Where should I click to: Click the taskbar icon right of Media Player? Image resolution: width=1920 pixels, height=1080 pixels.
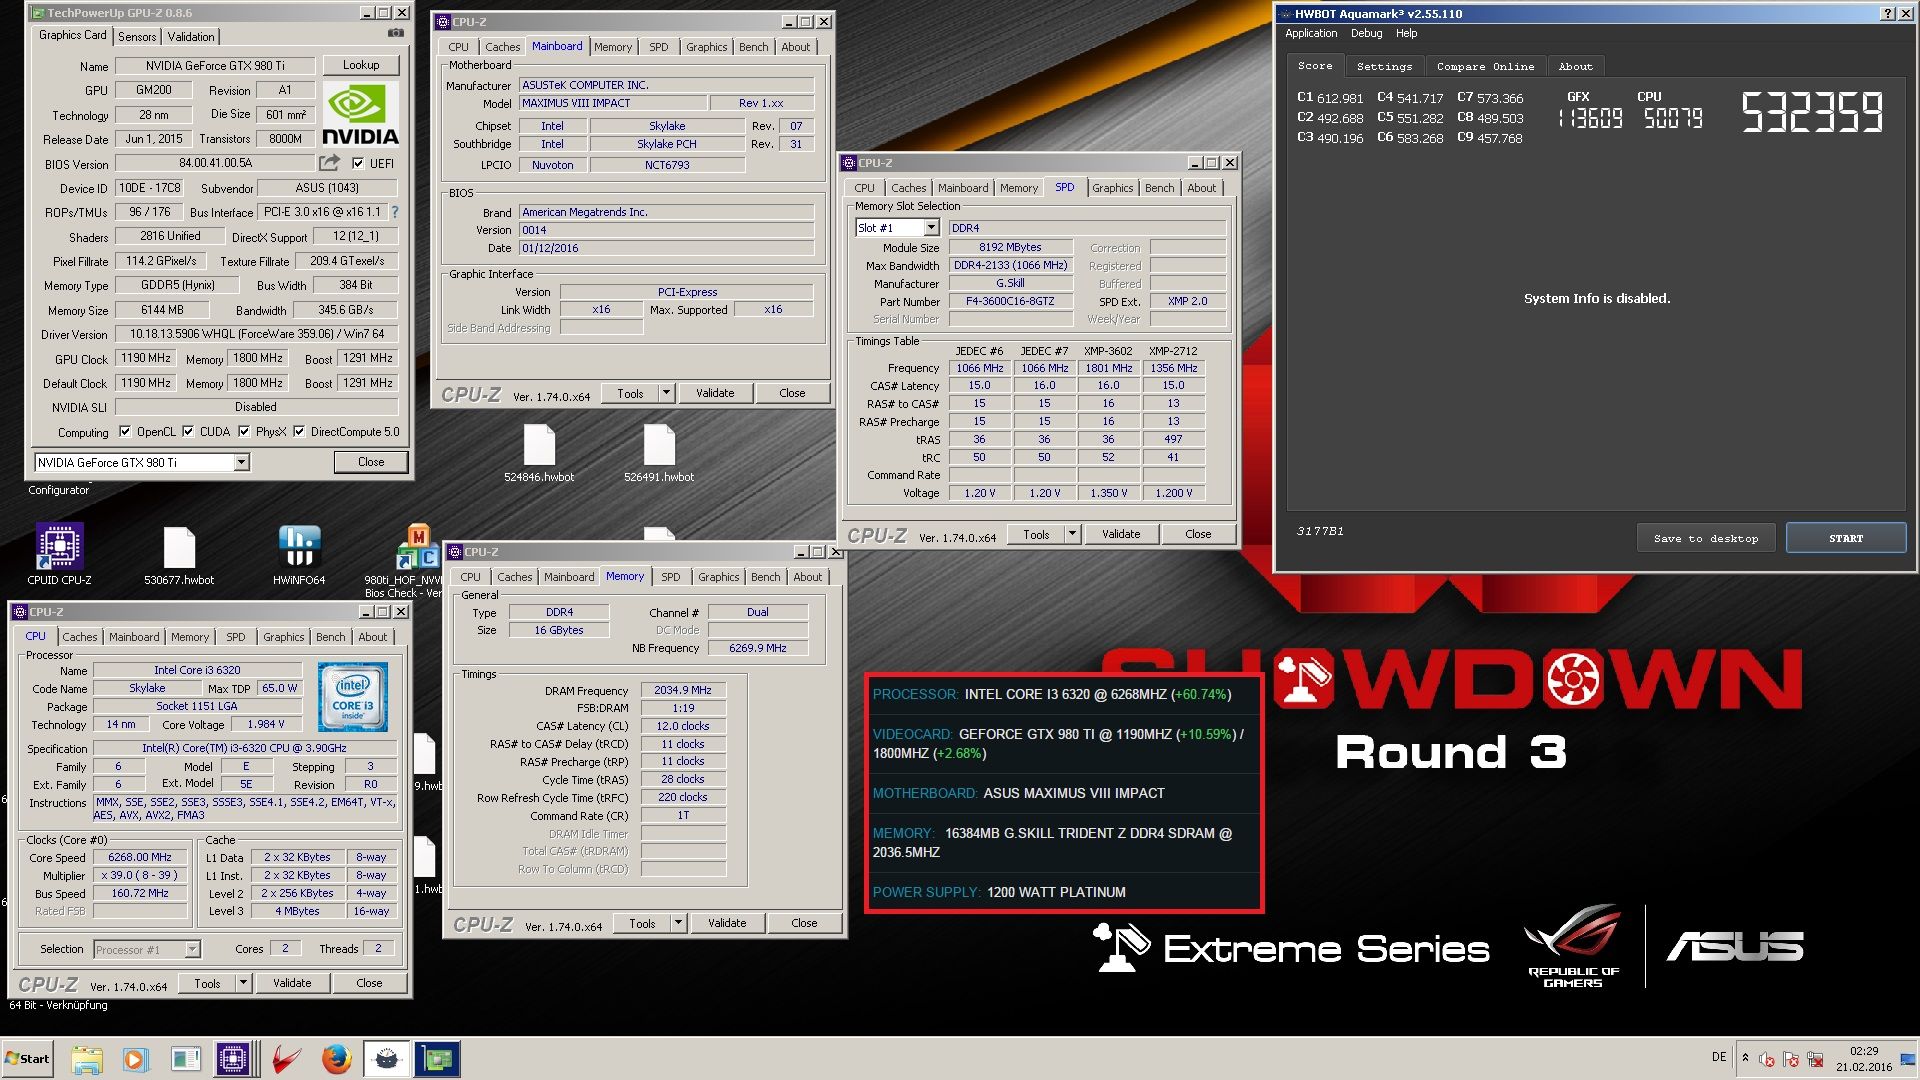(185, 1059)
